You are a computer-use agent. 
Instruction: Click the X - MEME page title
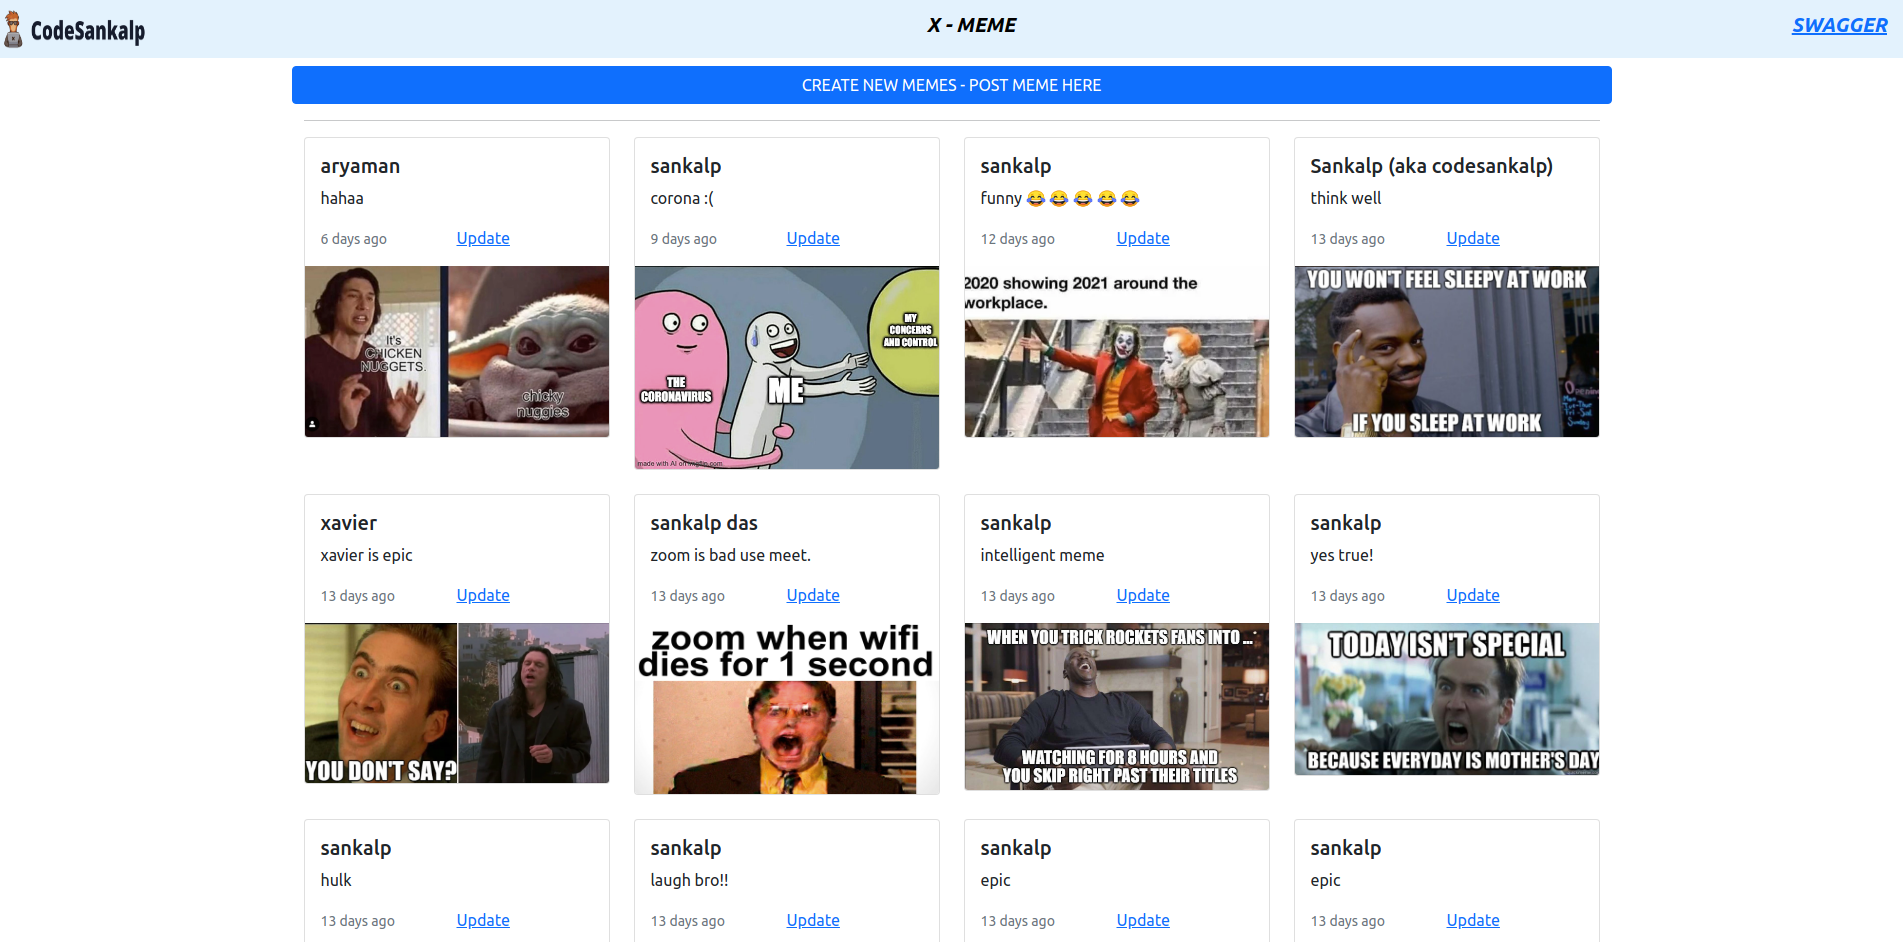pos(971,25)
